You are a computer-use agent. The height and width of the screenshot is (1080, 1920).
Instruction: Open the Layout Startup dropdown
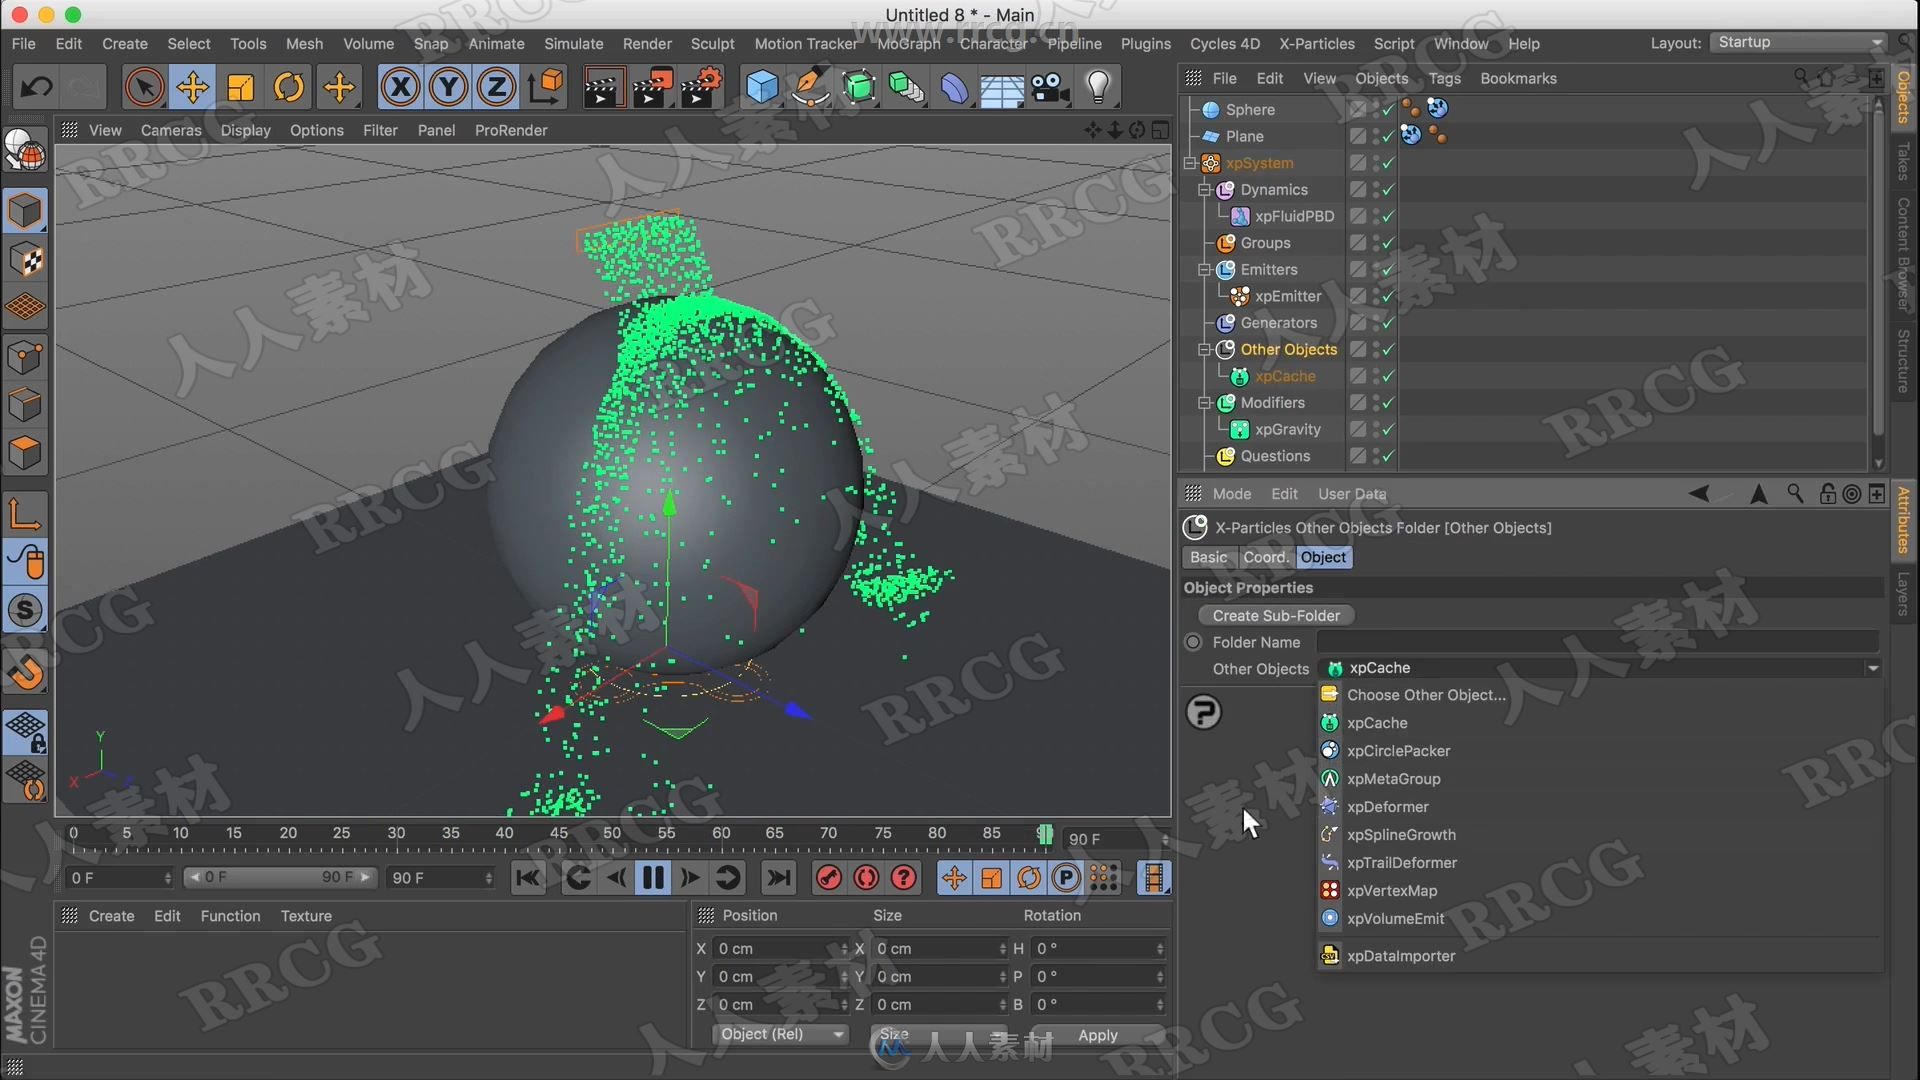click(x=1798, y=42)
